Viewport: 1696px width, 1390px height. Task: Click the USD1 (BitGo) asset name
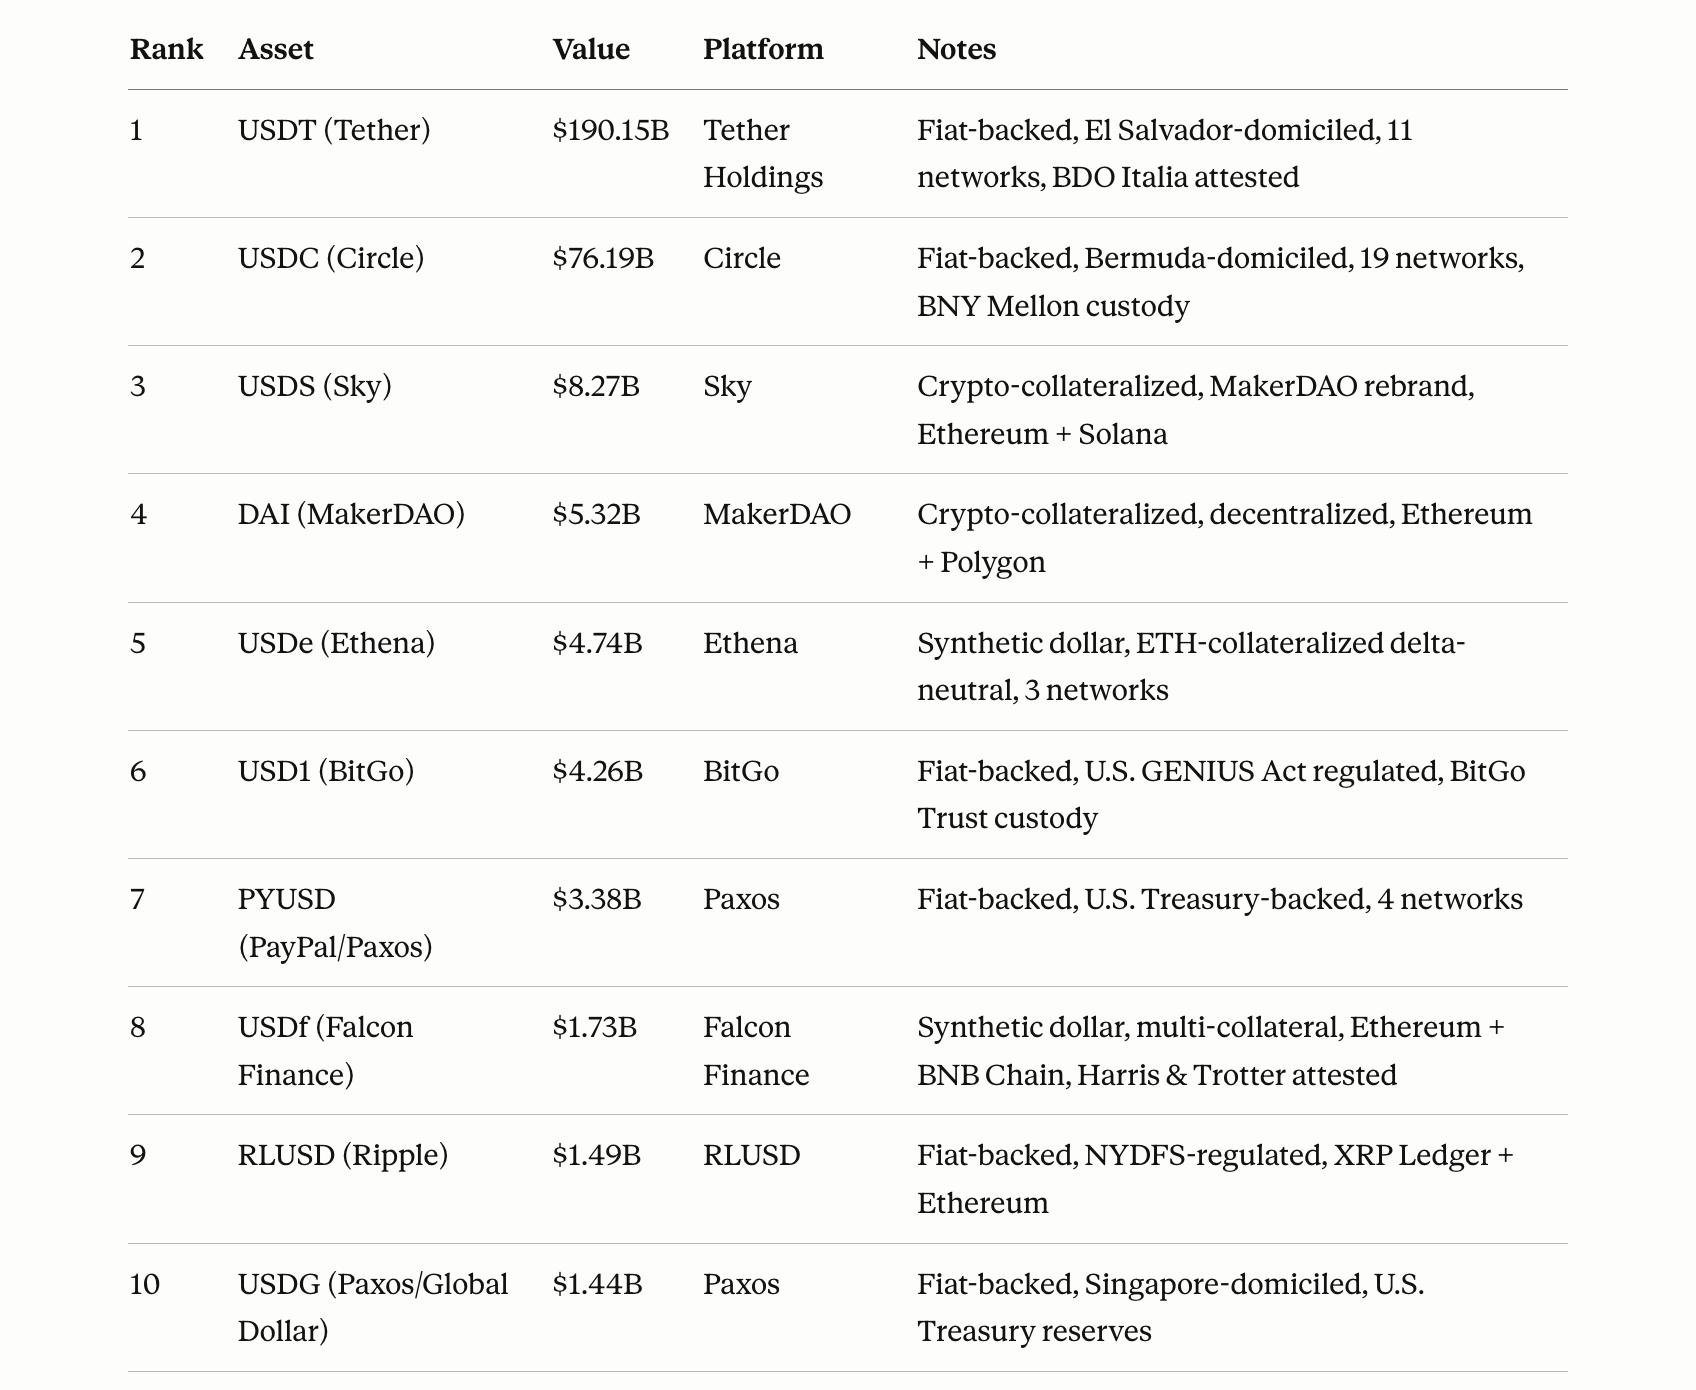click(x=325, y=771)
